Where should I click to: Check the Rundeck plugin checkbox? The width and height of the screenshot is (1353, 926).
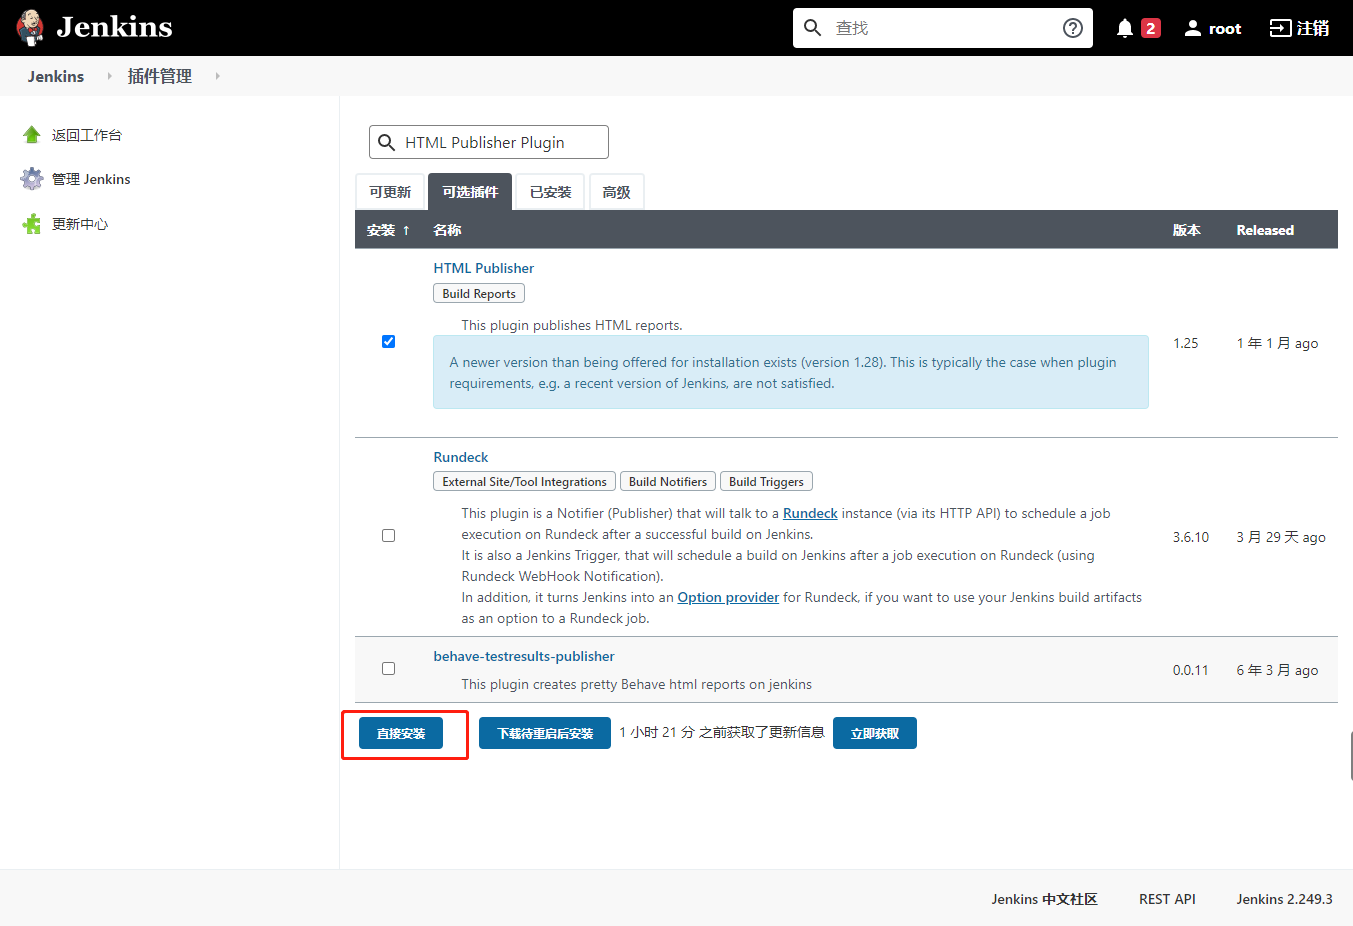pos(388,536)
